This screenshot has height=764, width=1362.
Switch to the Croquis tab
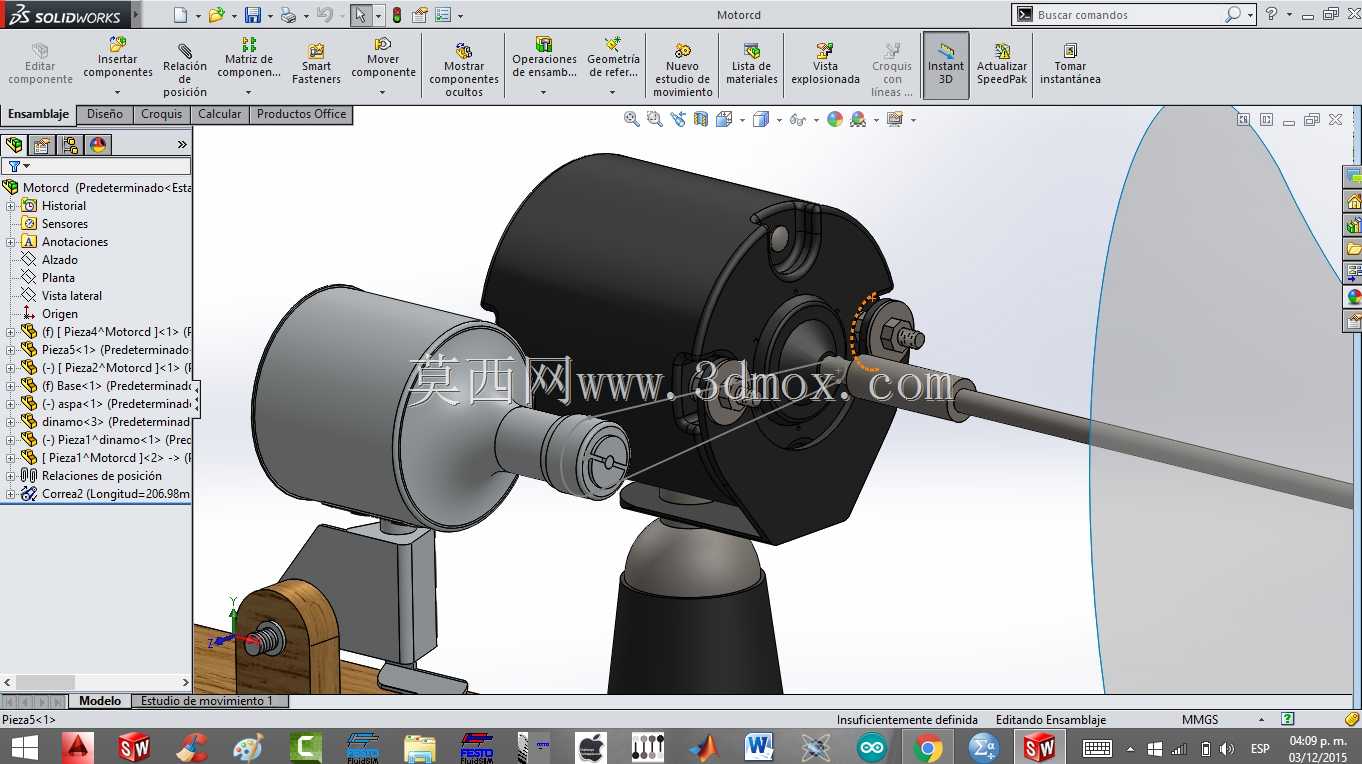click(161, 115)
